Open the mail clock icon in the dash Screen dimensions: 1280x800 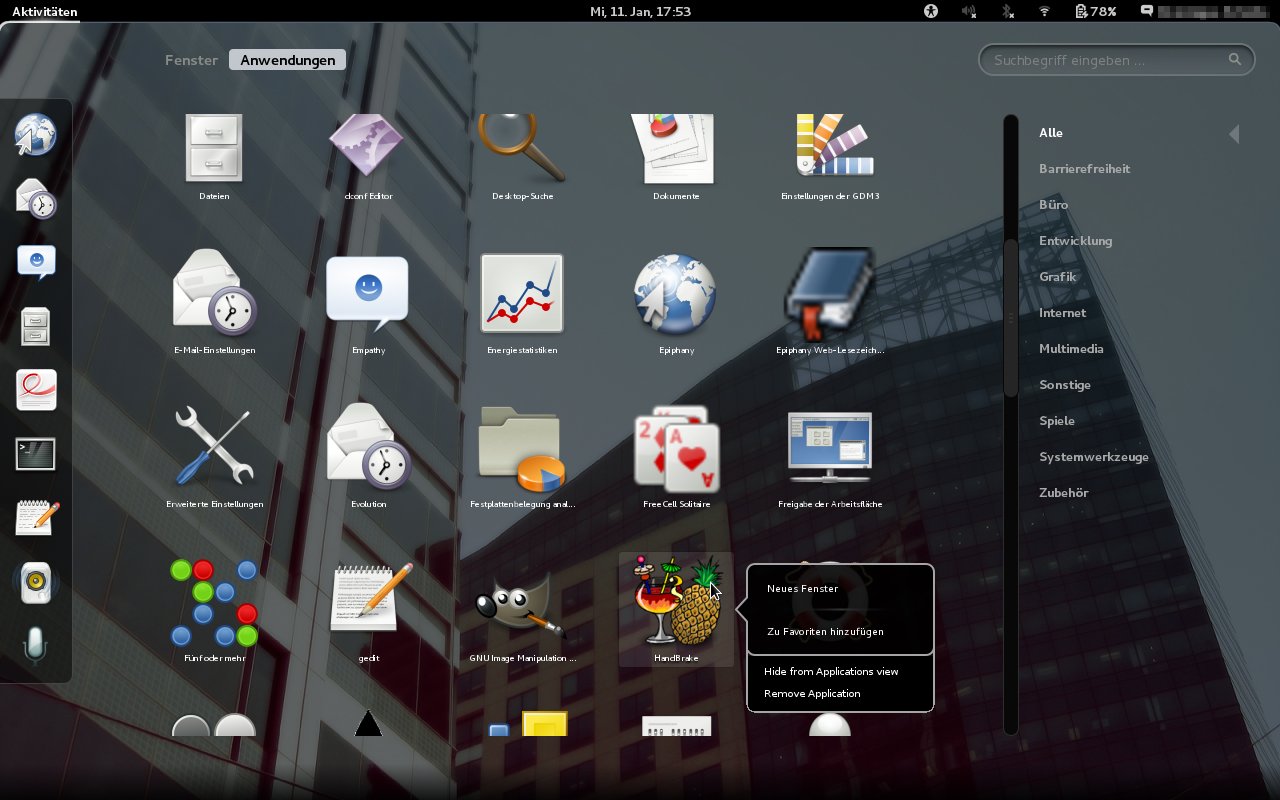point(36,198)
